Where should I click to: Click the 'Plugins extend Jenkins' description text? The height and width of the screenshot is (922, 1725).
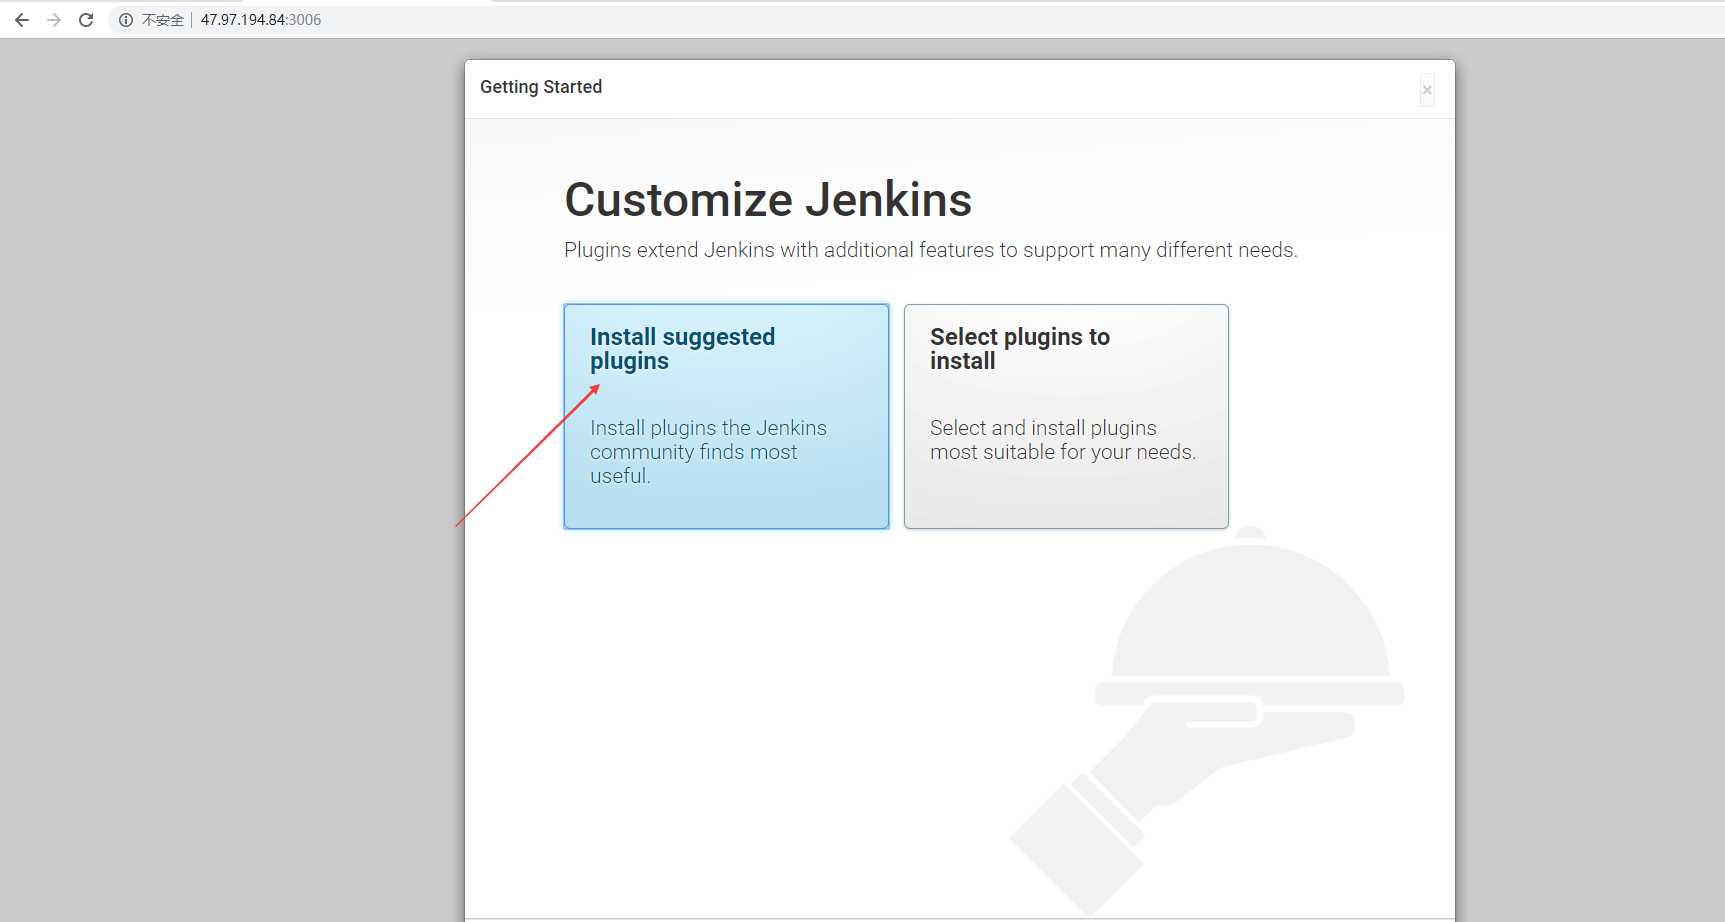pyautogui.click(x=931, y=250)
